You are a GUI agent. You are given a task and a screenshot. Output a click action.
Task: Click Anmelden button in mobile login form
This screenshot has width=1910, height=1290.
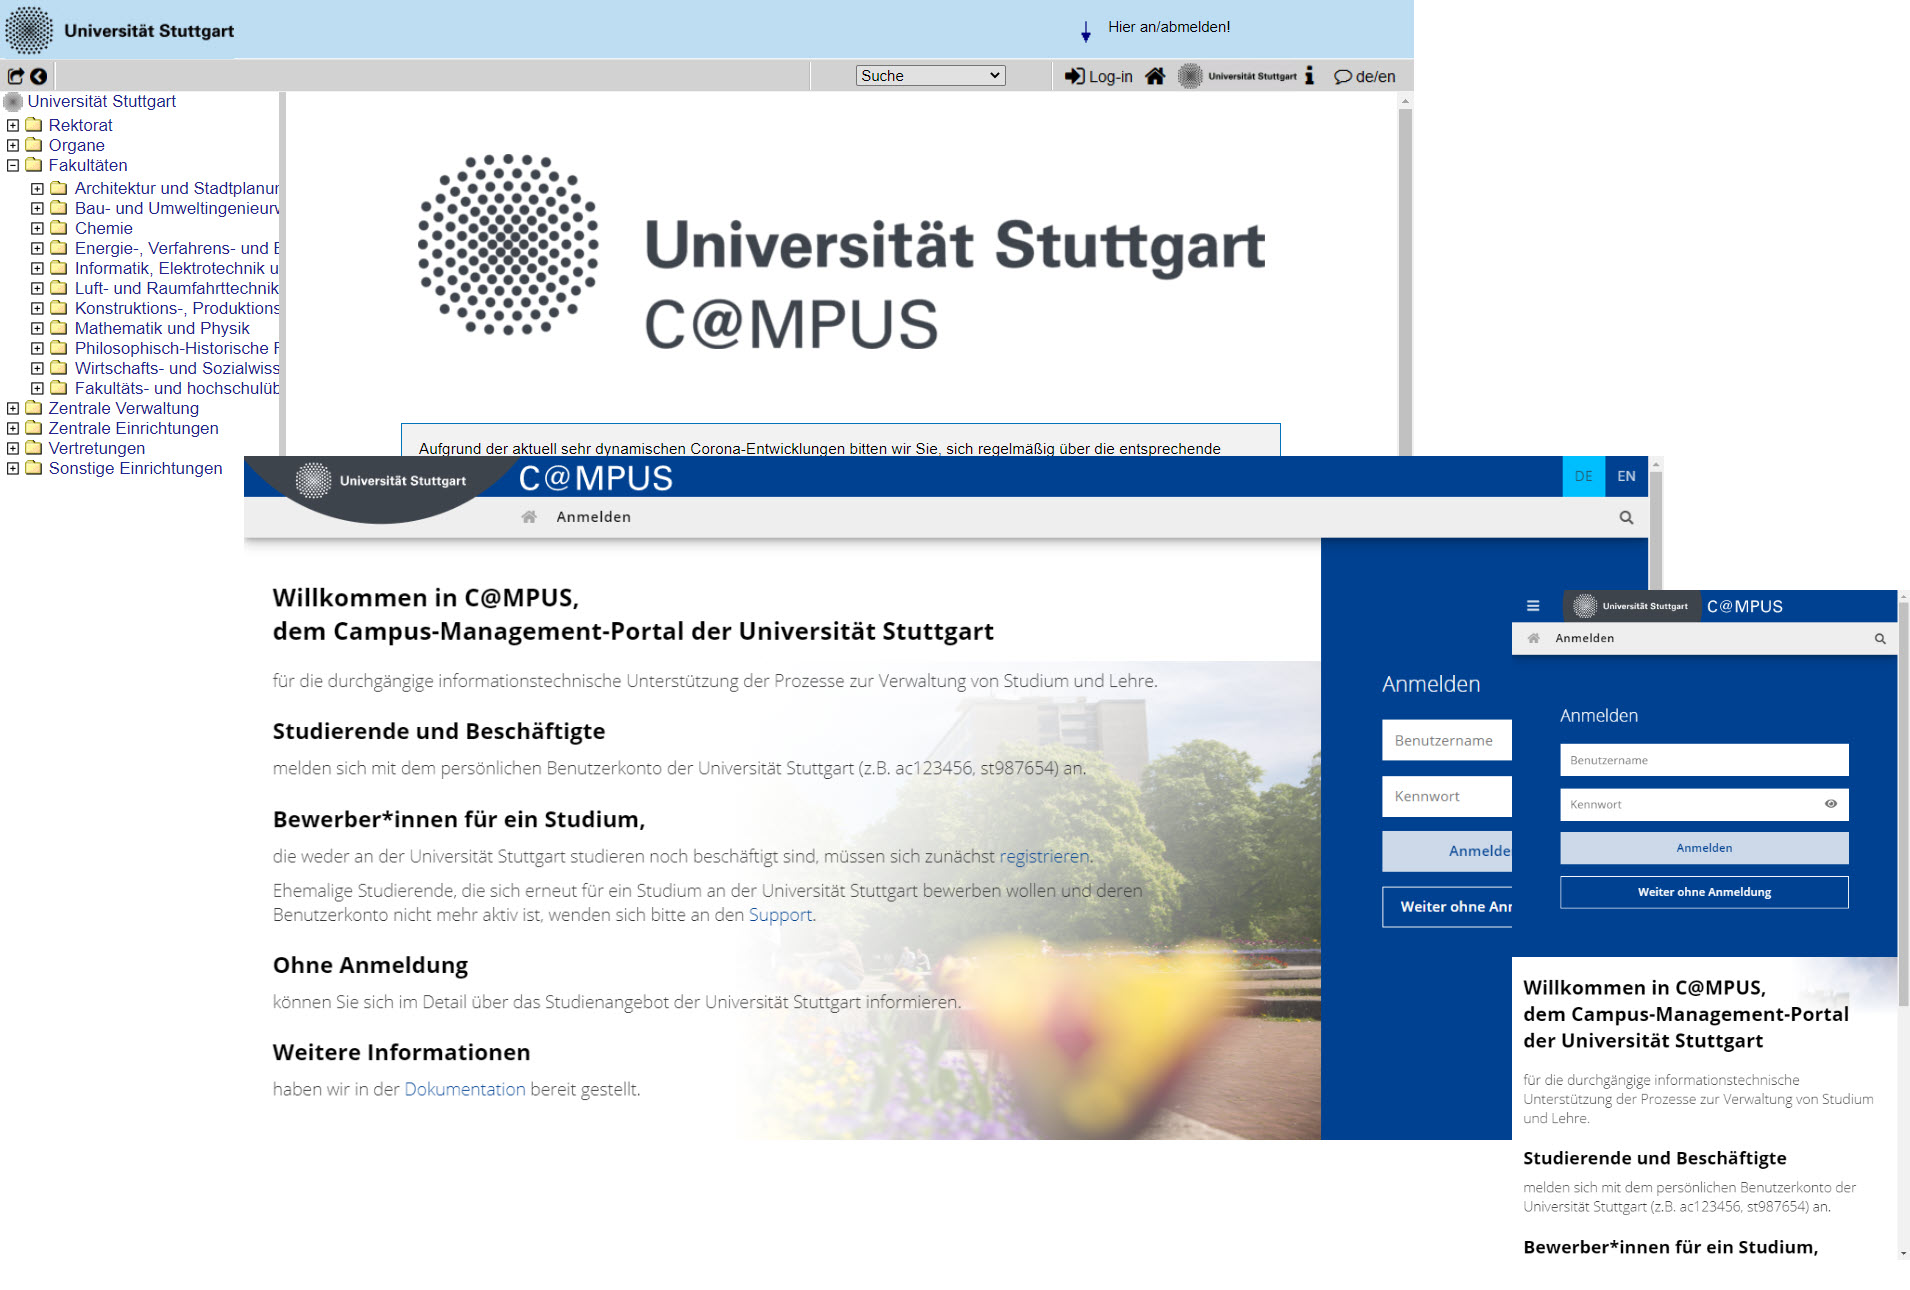click(1704, 848)
